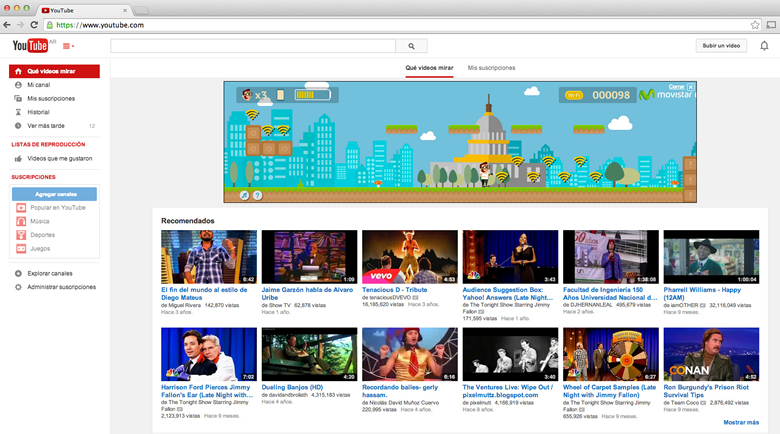
Task: Click the Subir un video button
Action: point(721,46)
